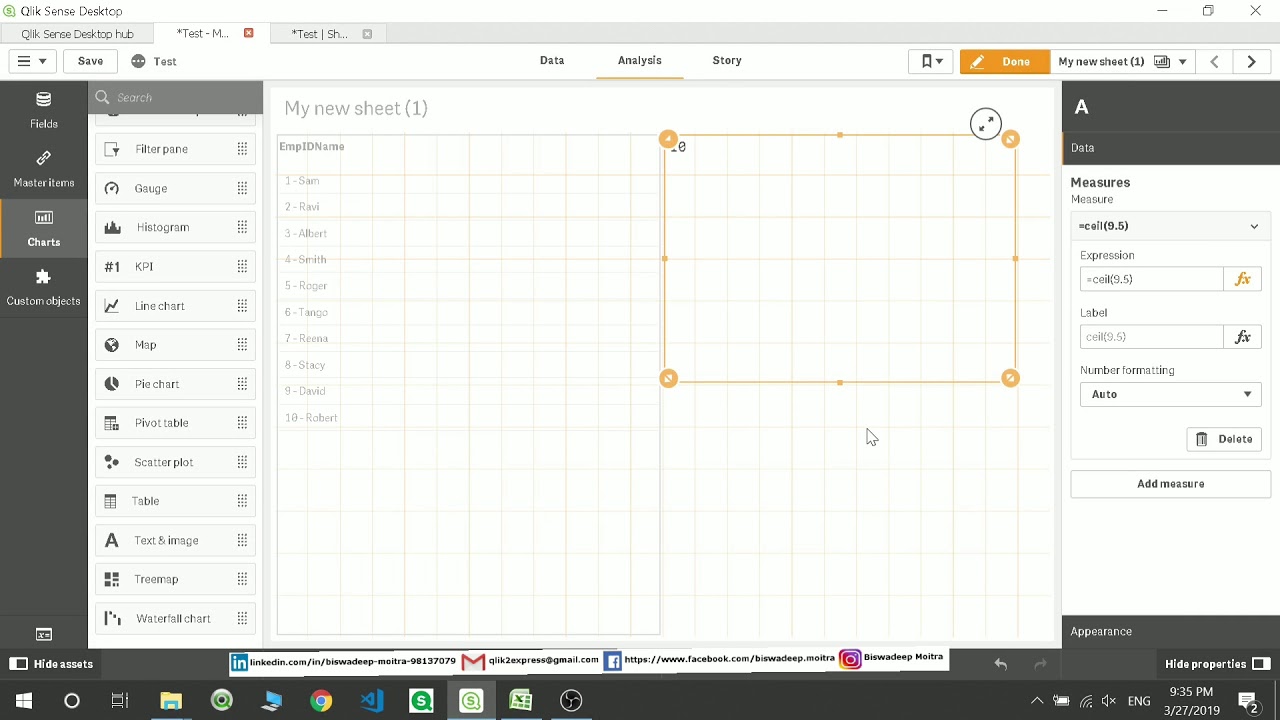
Task: Click the app overview icon beside Test
Action: 138,61
